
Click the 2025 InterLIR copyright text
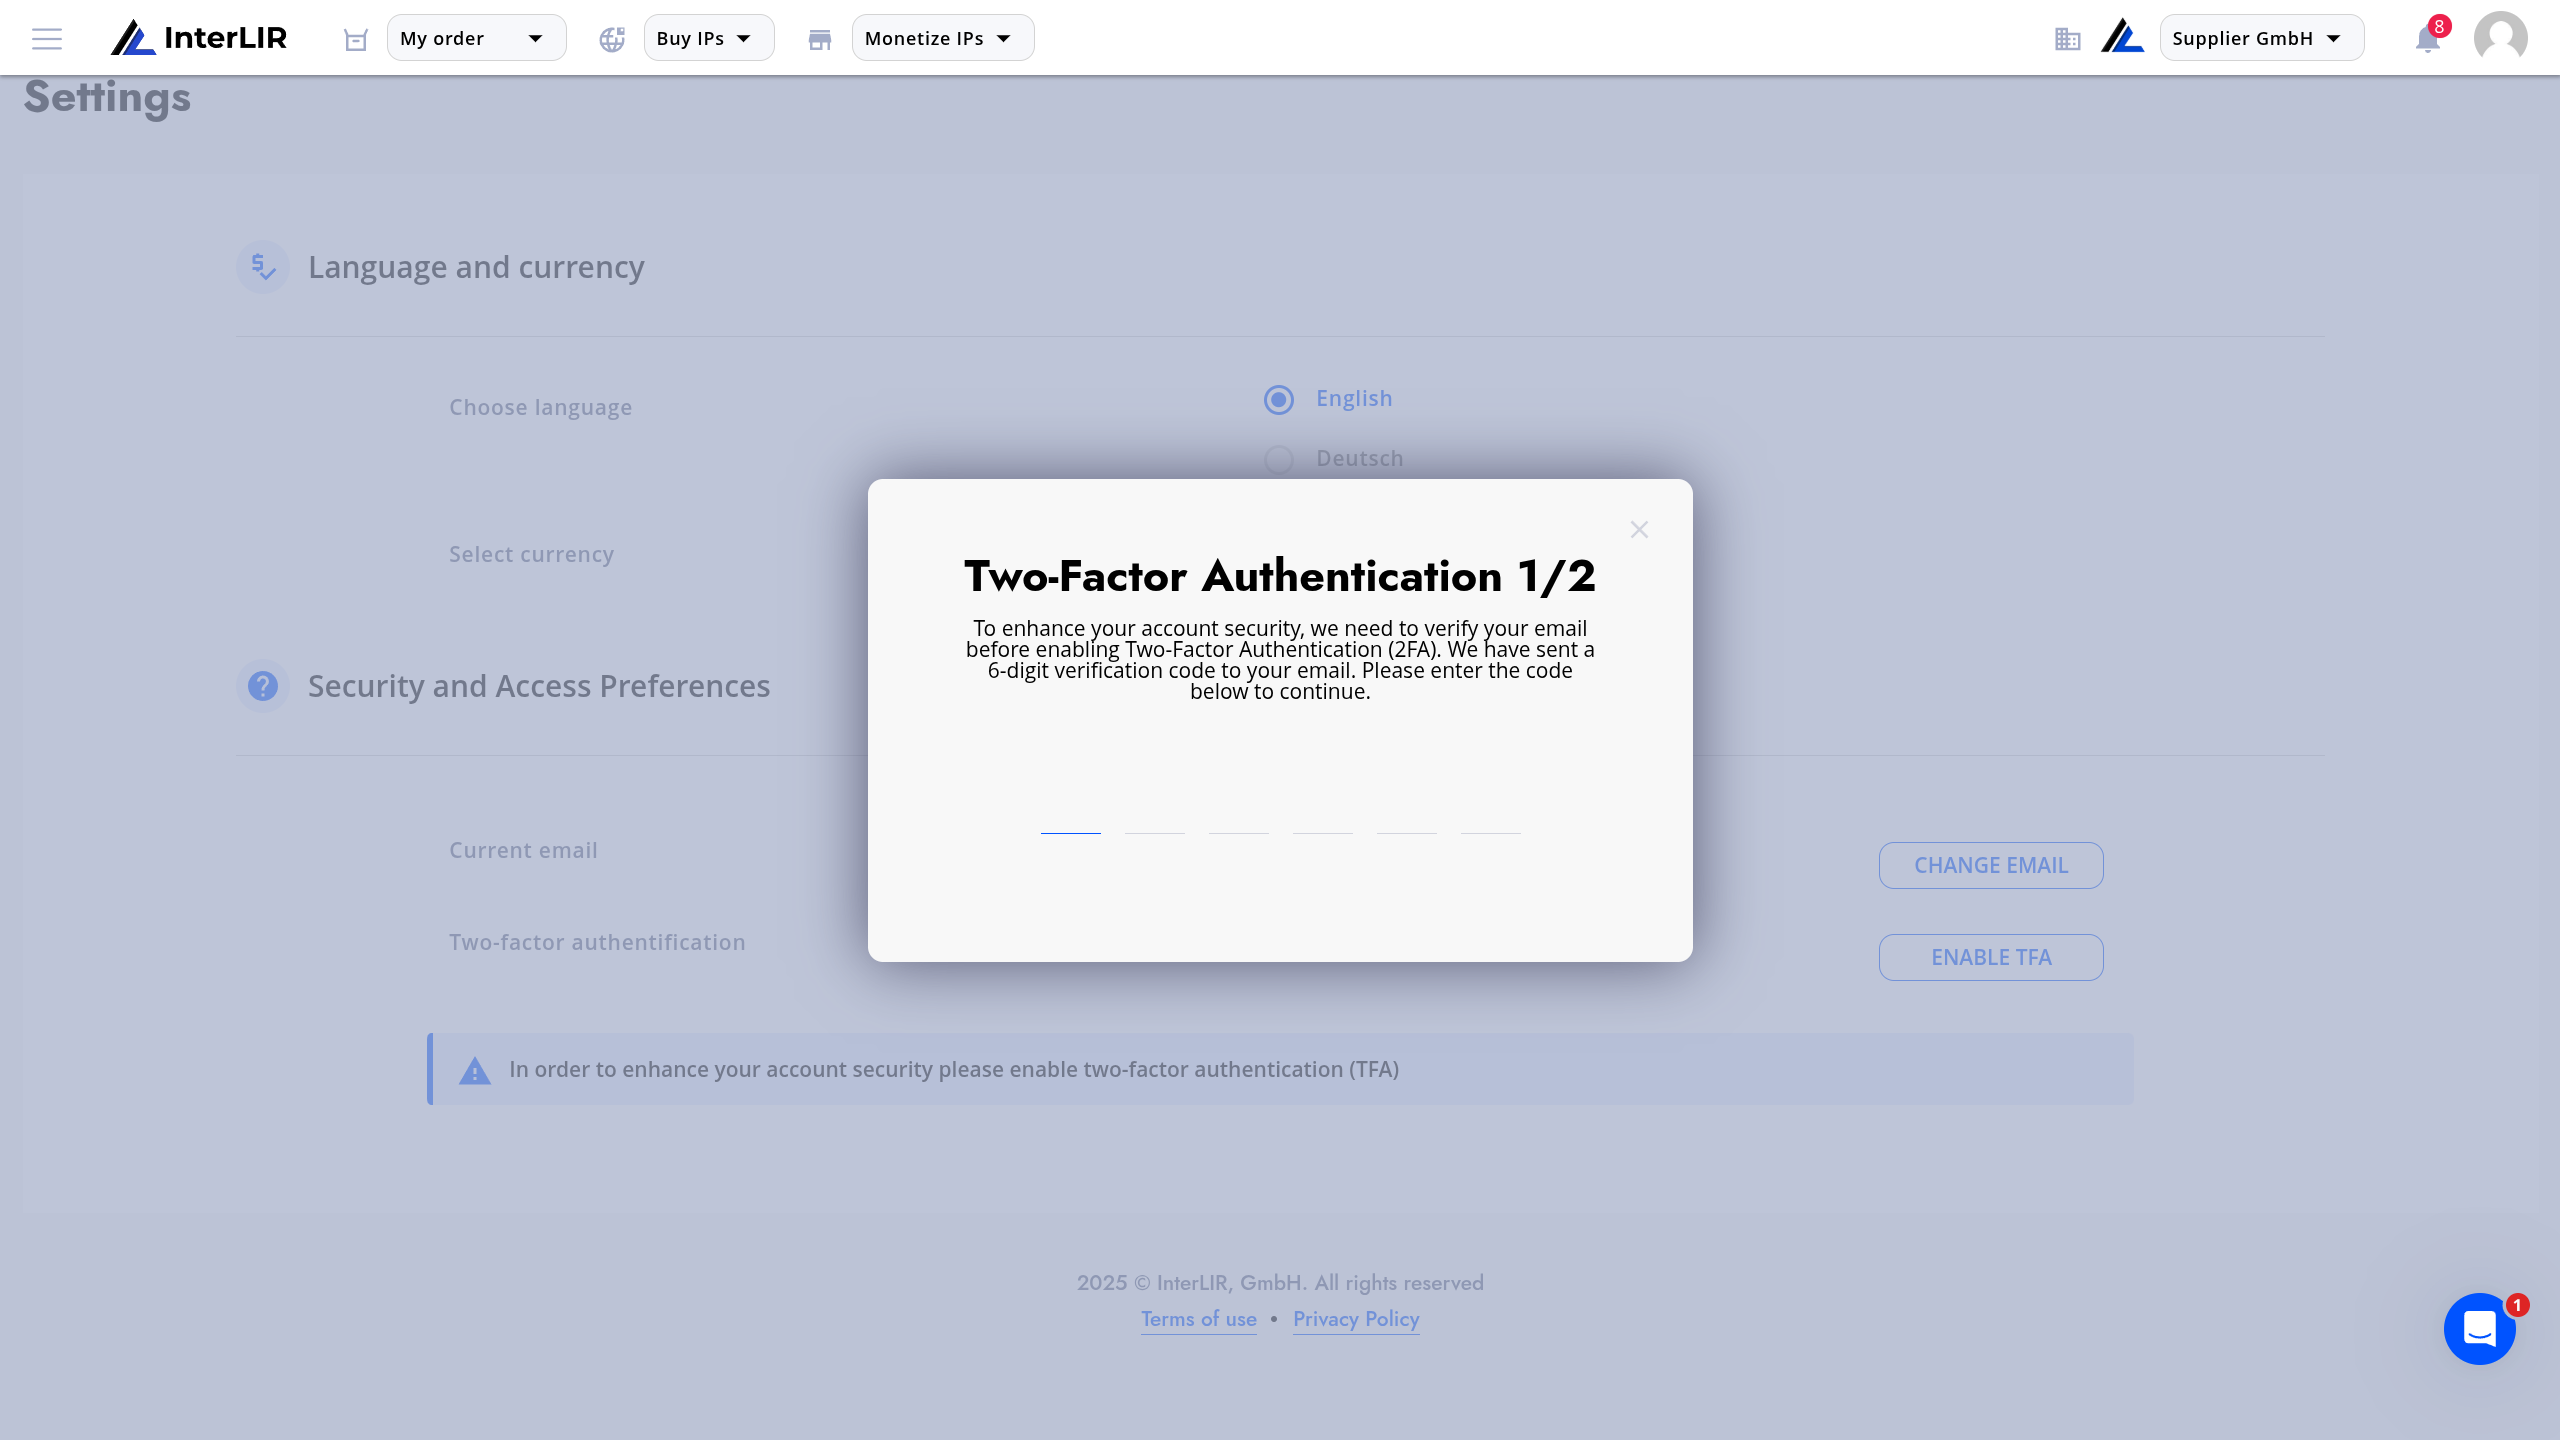1280,1283
